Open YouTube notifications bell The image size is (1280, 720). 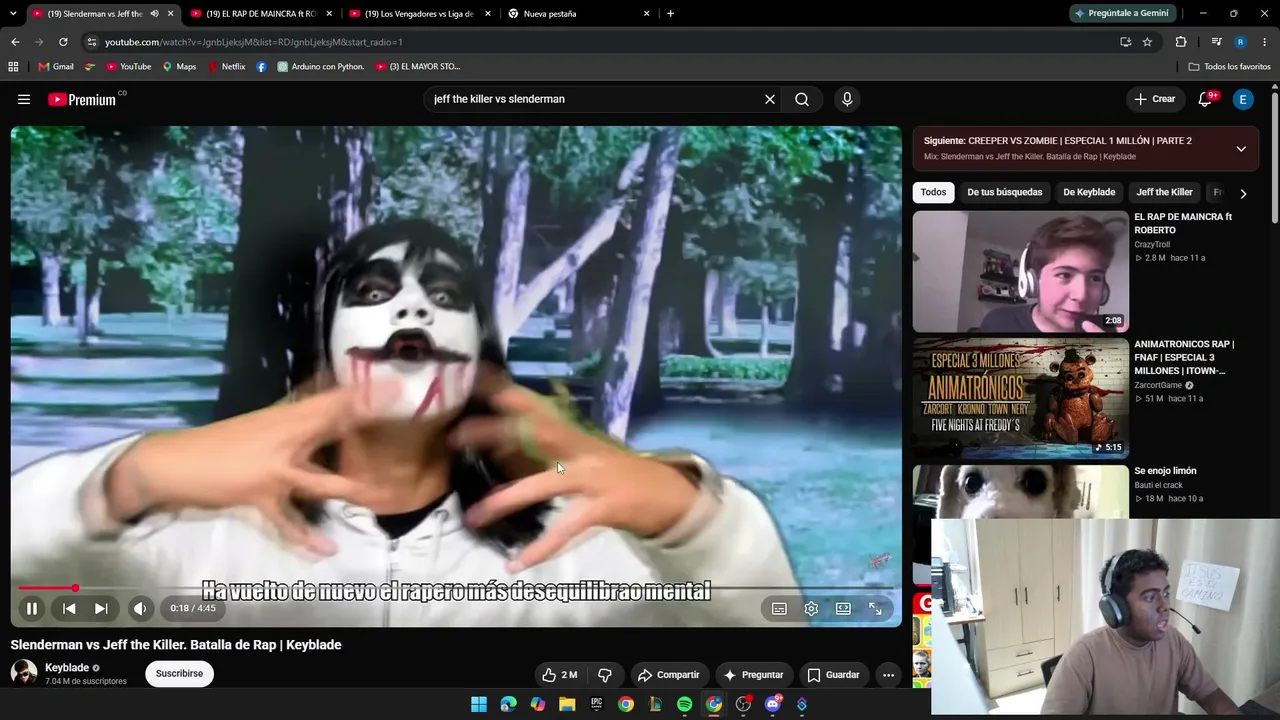(1205, 99)
